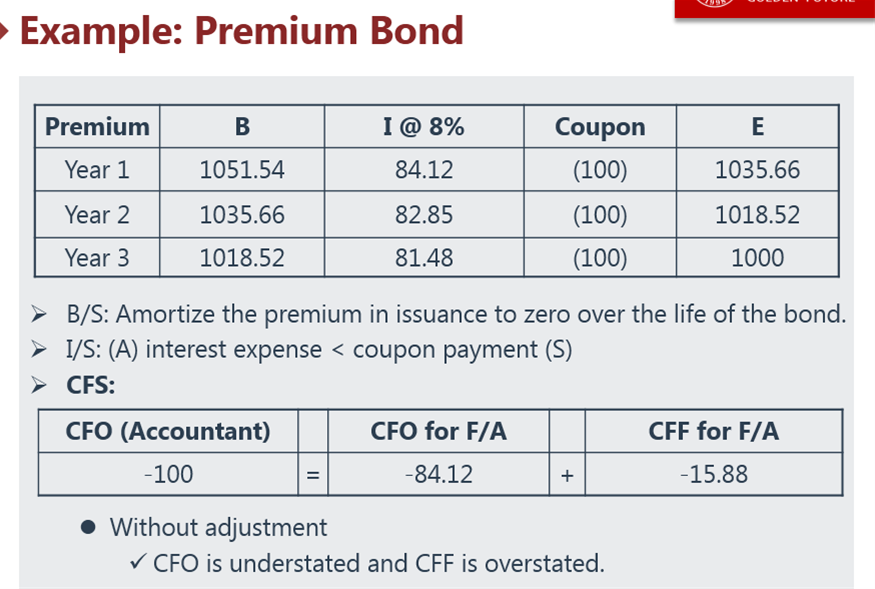Select the Year 1 beginning value 1051.54

(x=242, y=170)
